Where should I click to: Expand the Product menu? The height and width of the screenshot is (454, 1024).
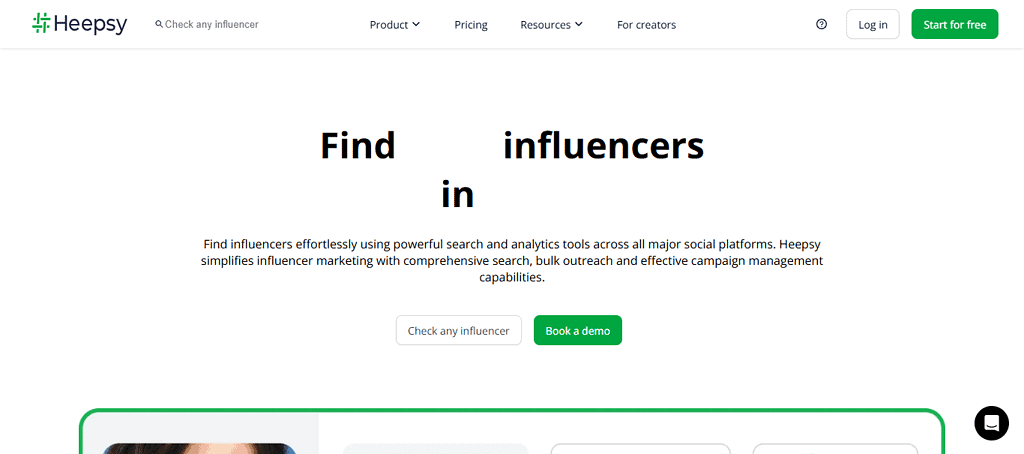pyautogui.click(x=394, y=24)
